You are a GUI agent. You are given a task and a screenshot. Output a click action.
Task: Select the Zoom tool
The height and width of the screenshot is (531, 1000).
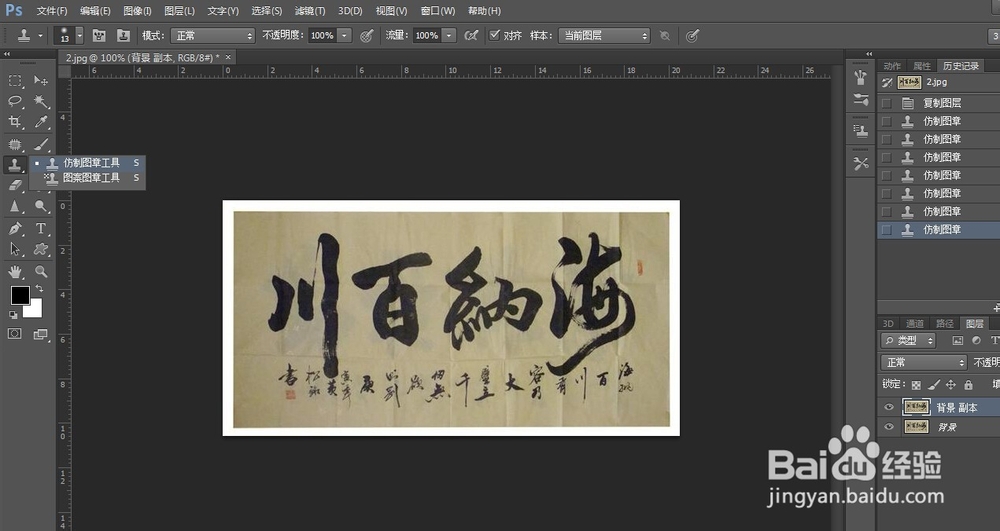pyautogui.click(x=41, y=272)
